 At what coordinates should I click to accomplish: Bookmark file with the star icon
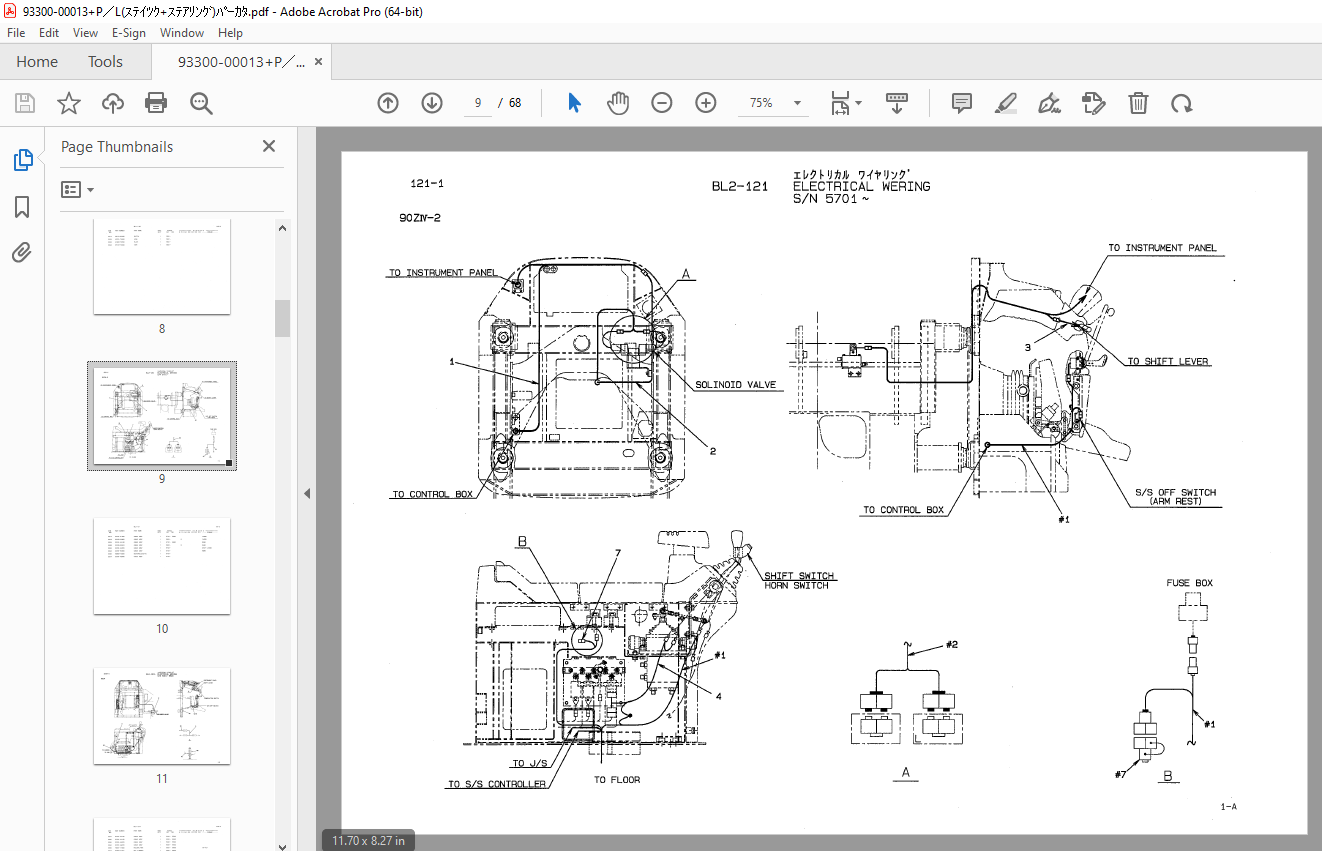[68, 103]
